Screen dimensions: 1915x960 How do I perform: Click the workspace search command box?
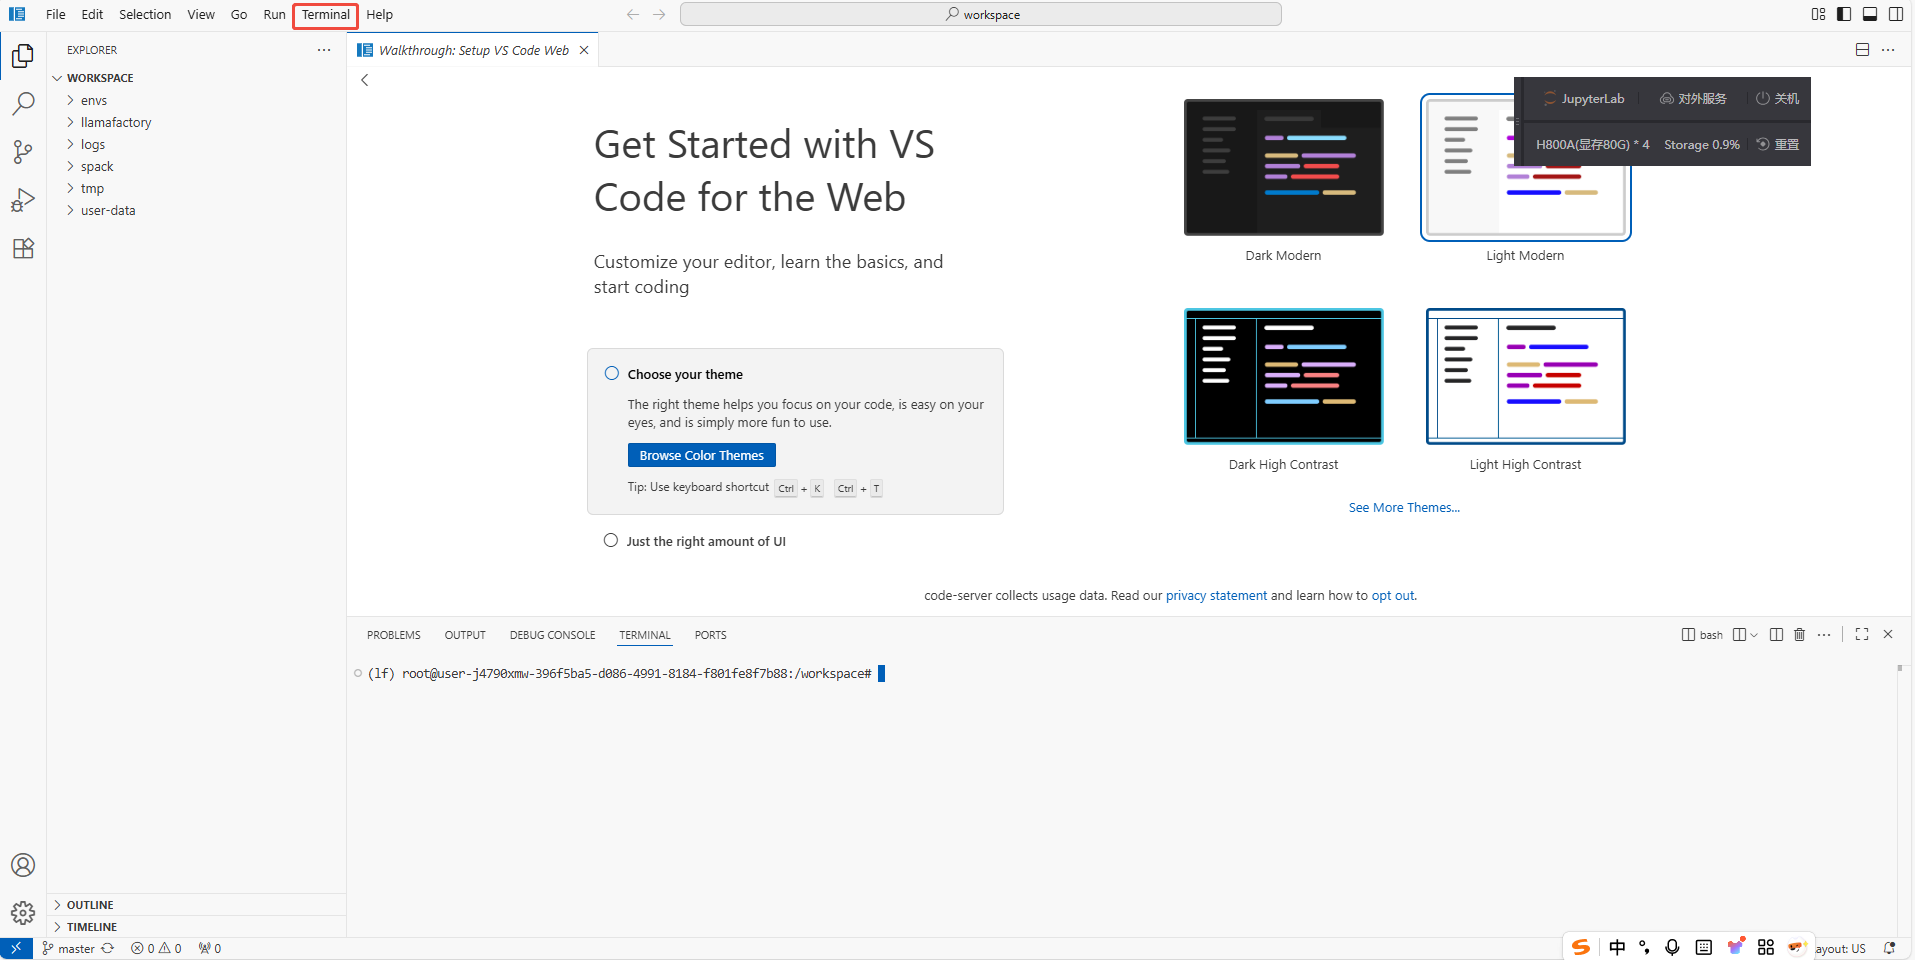coord(980,15)
